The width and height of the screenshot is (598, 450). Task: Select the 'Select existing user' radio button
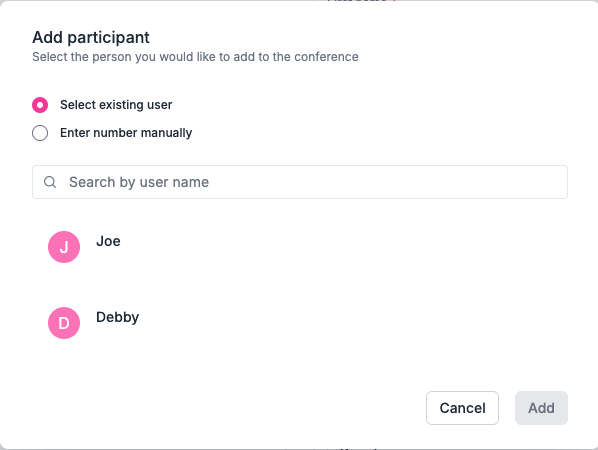(x=40, y=105)
